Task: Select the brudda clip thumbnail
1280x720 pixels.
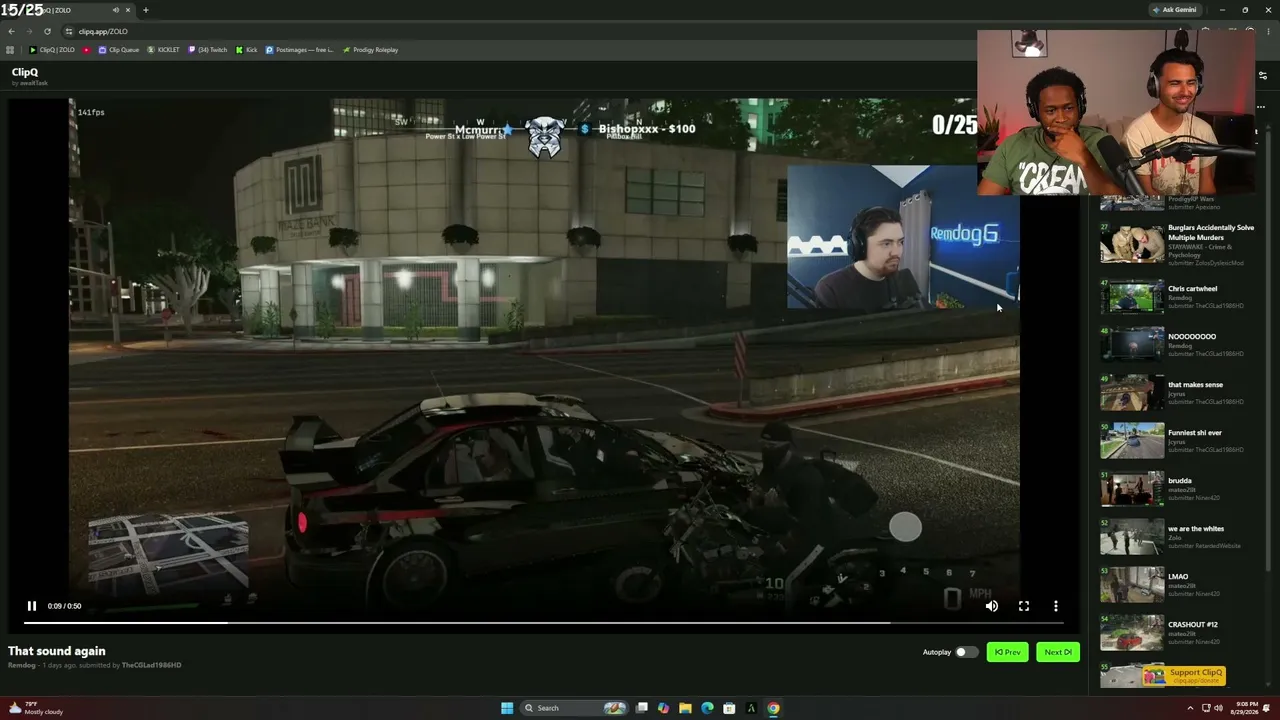Action: tap(1132, 488)
